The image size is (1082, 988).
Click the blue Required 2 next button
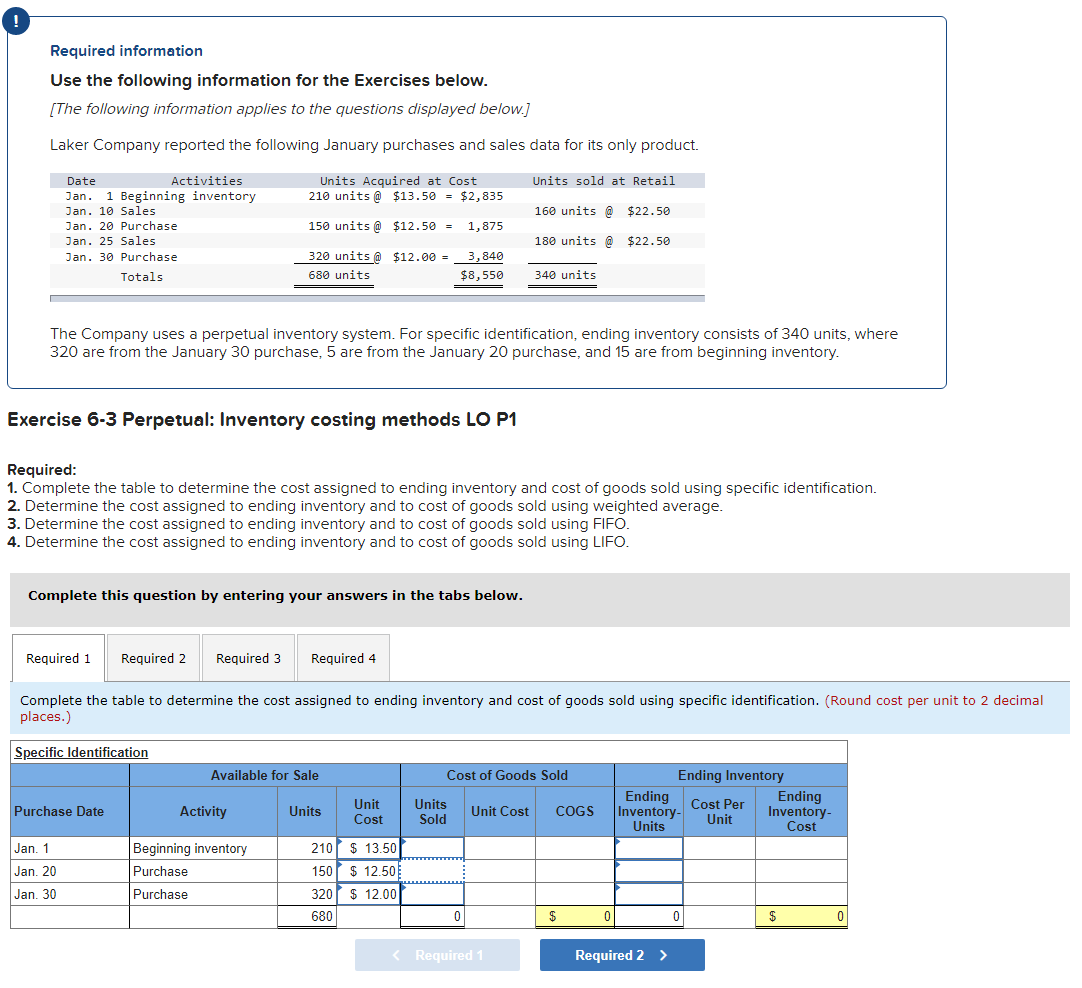tap(622, 955)
